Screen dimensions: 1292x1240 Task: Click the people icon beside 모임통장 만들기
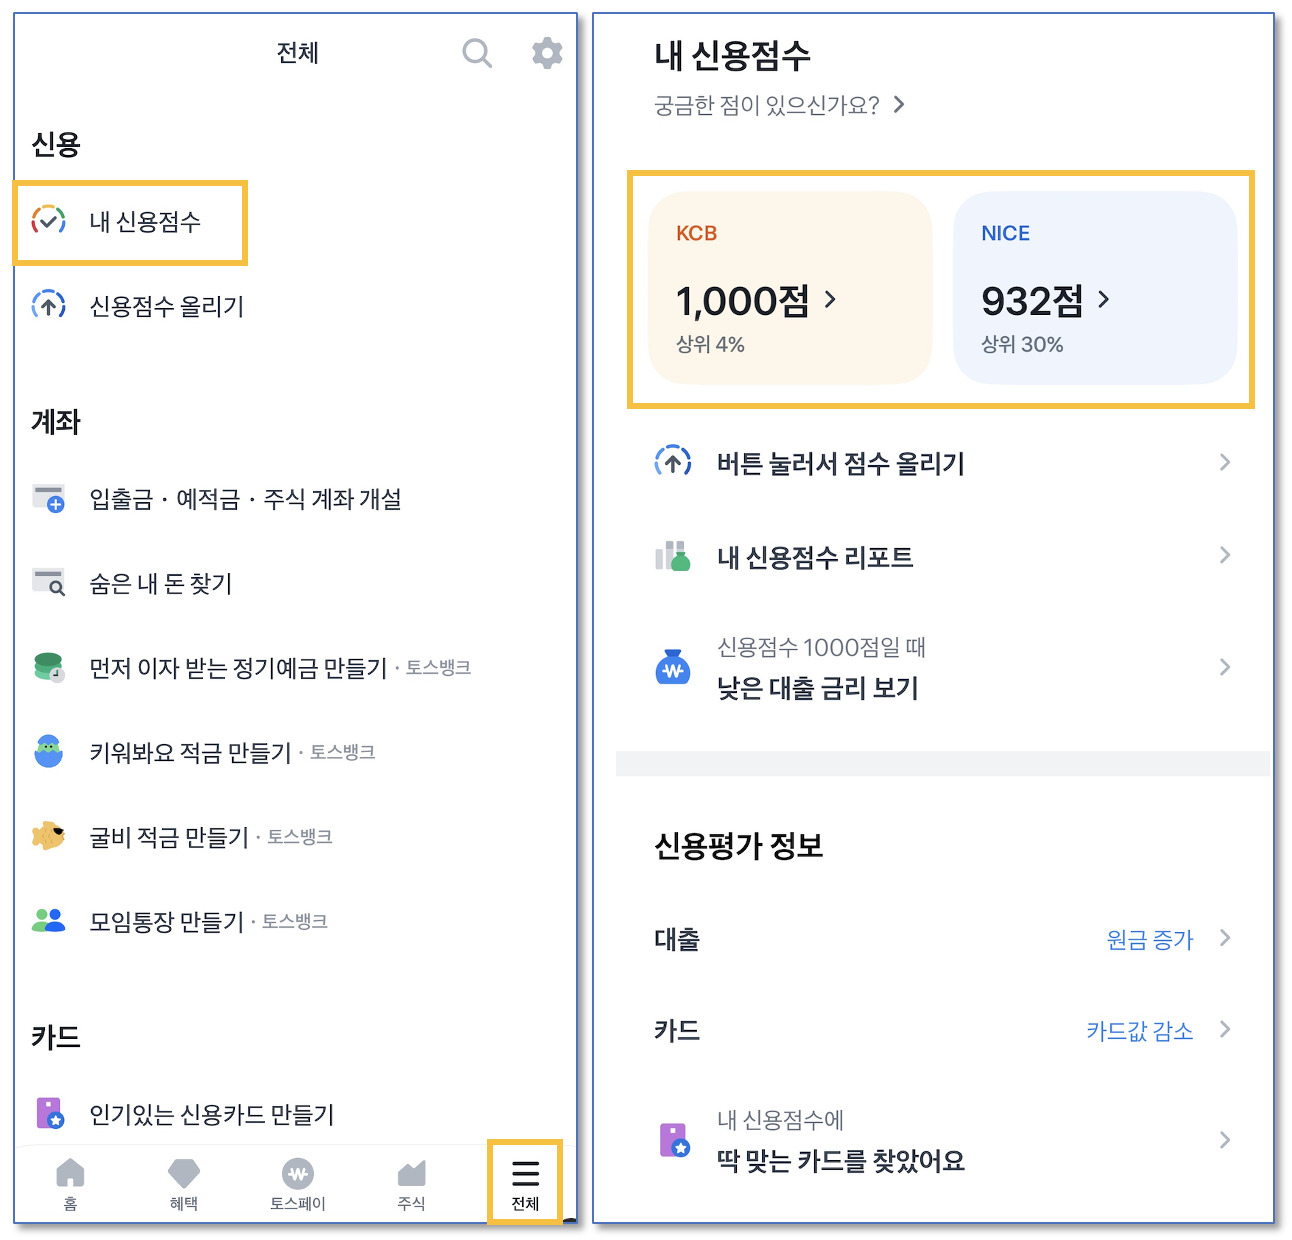[48, 919]
